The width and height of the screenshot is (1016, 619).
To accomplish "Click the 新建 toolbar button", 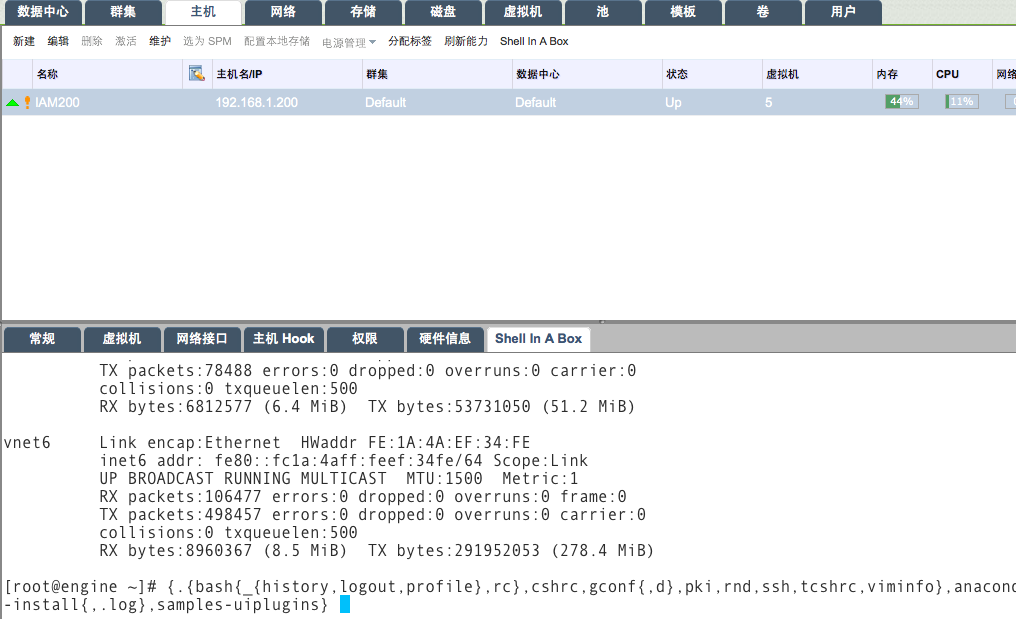I will [24, 41].
